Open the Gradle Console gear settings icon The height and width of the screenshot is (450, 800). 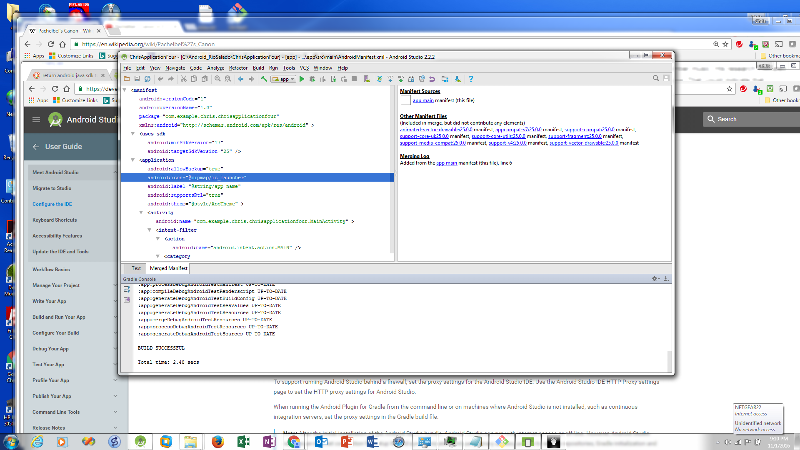click(x=655, y=279)
